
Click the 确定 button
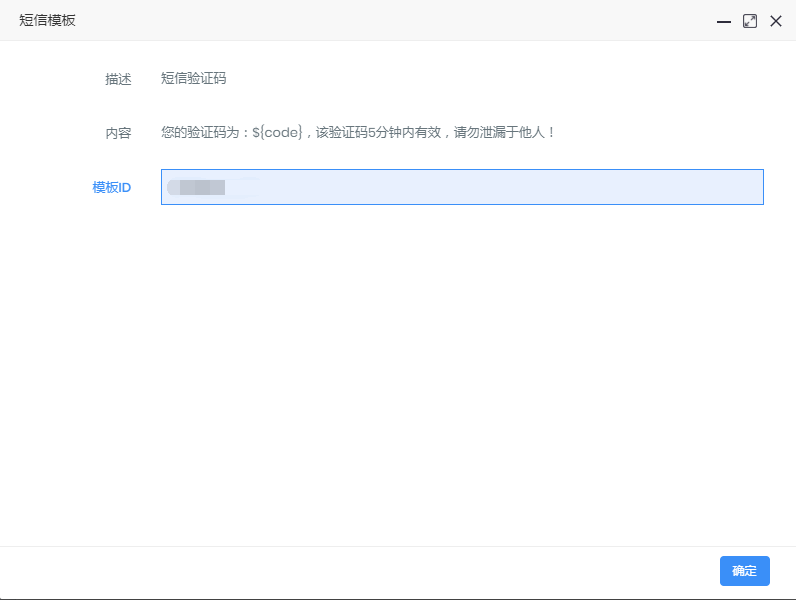pos(744,571)
